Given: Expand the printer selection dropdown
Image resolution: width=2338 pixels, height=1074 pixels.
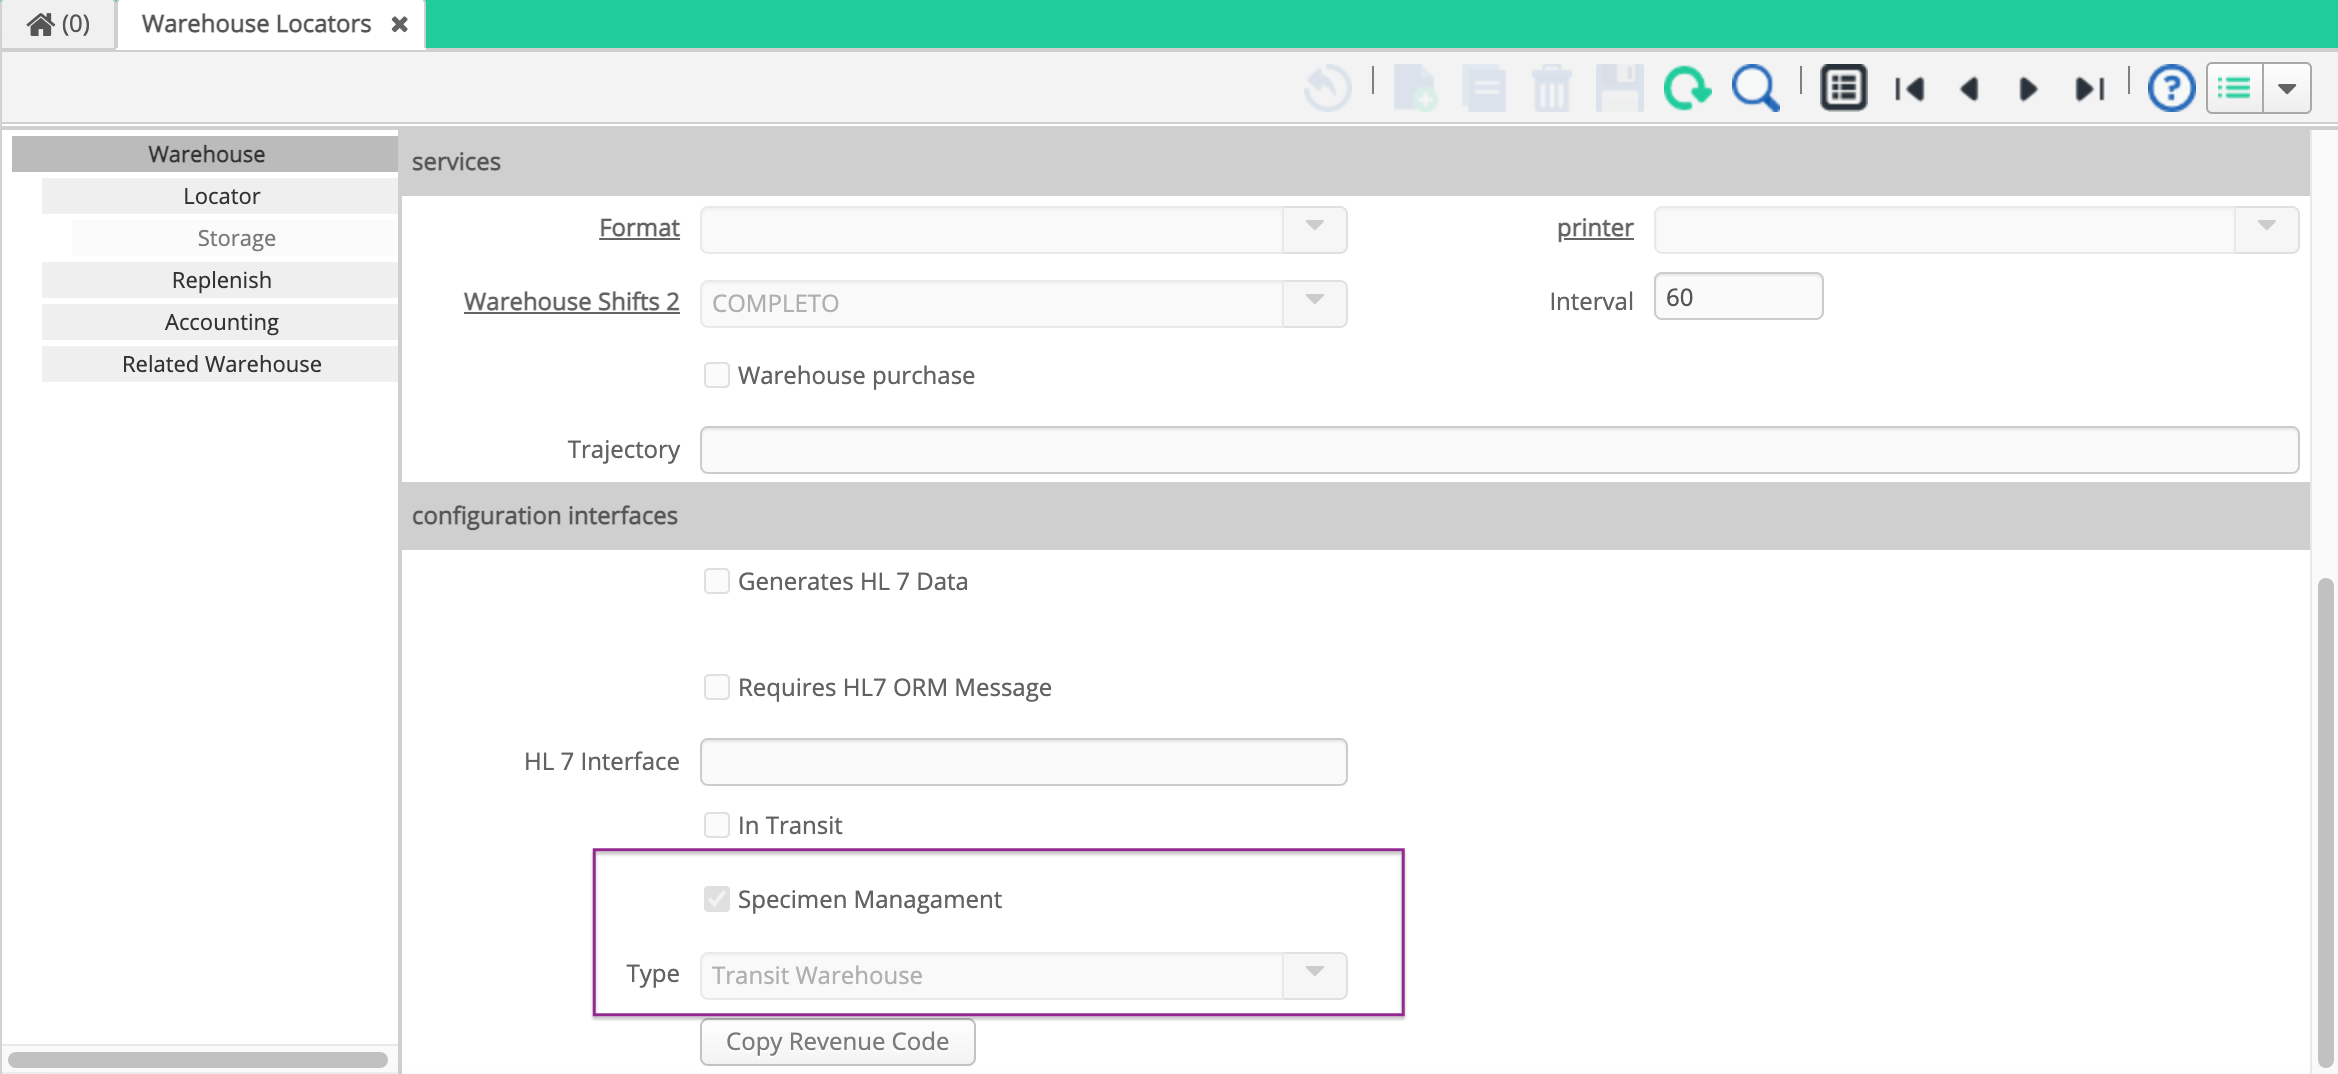Looking at the screenshot, I should point(2265,229).
